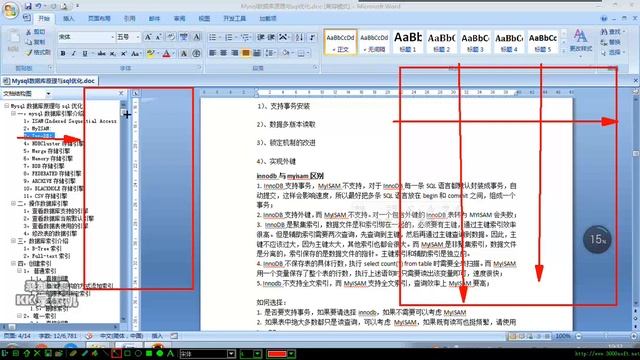Viewport: 640px width, 360px height.
Task: Open the 五号 font size dropdown
Action: coord(138,37)
